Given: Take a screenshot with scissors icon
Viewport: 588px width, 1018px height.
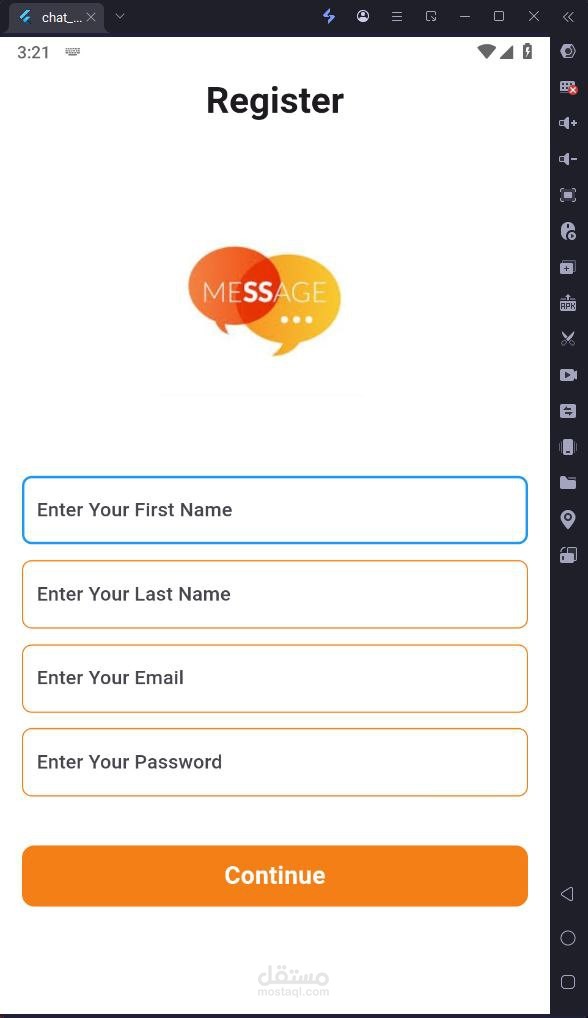Looking at the screenshot, I should click(568, 338).
